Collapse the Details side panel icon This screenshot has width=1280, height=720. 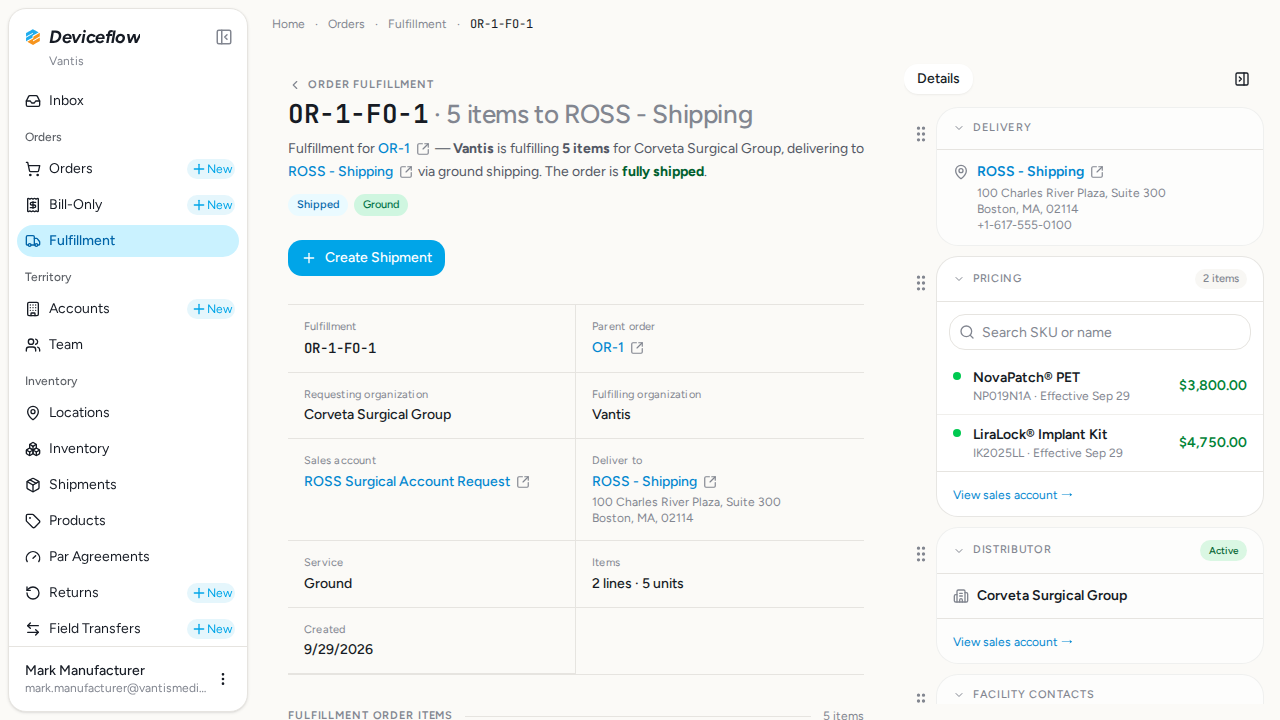(1242, 79)
